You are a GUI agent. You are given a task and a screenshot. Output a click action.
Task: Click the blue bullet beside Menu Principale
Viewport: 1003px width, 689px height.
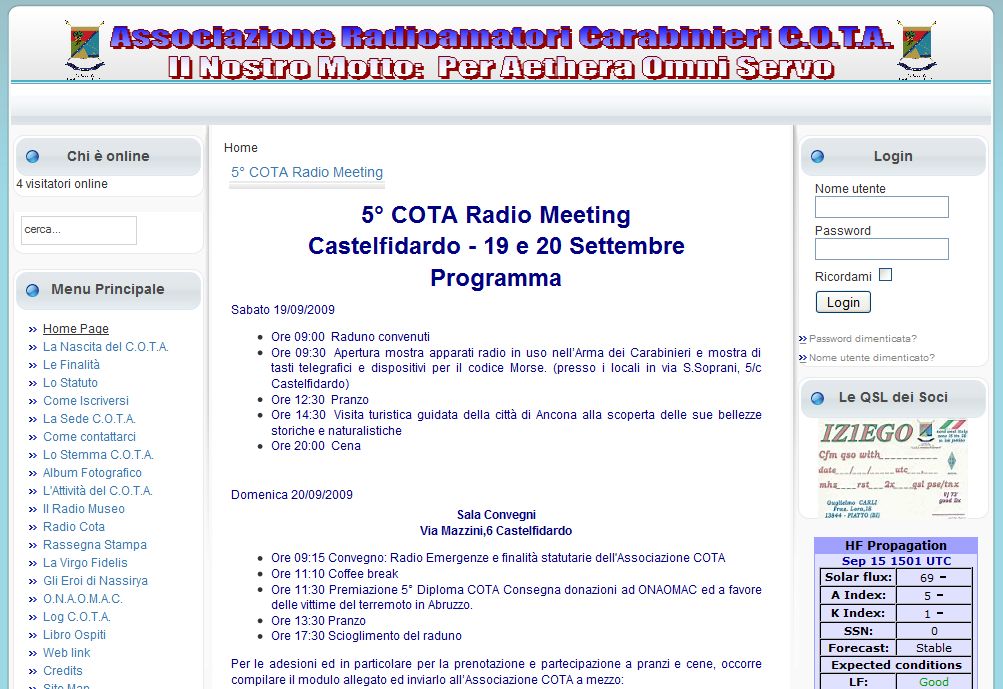pos(32,290)
